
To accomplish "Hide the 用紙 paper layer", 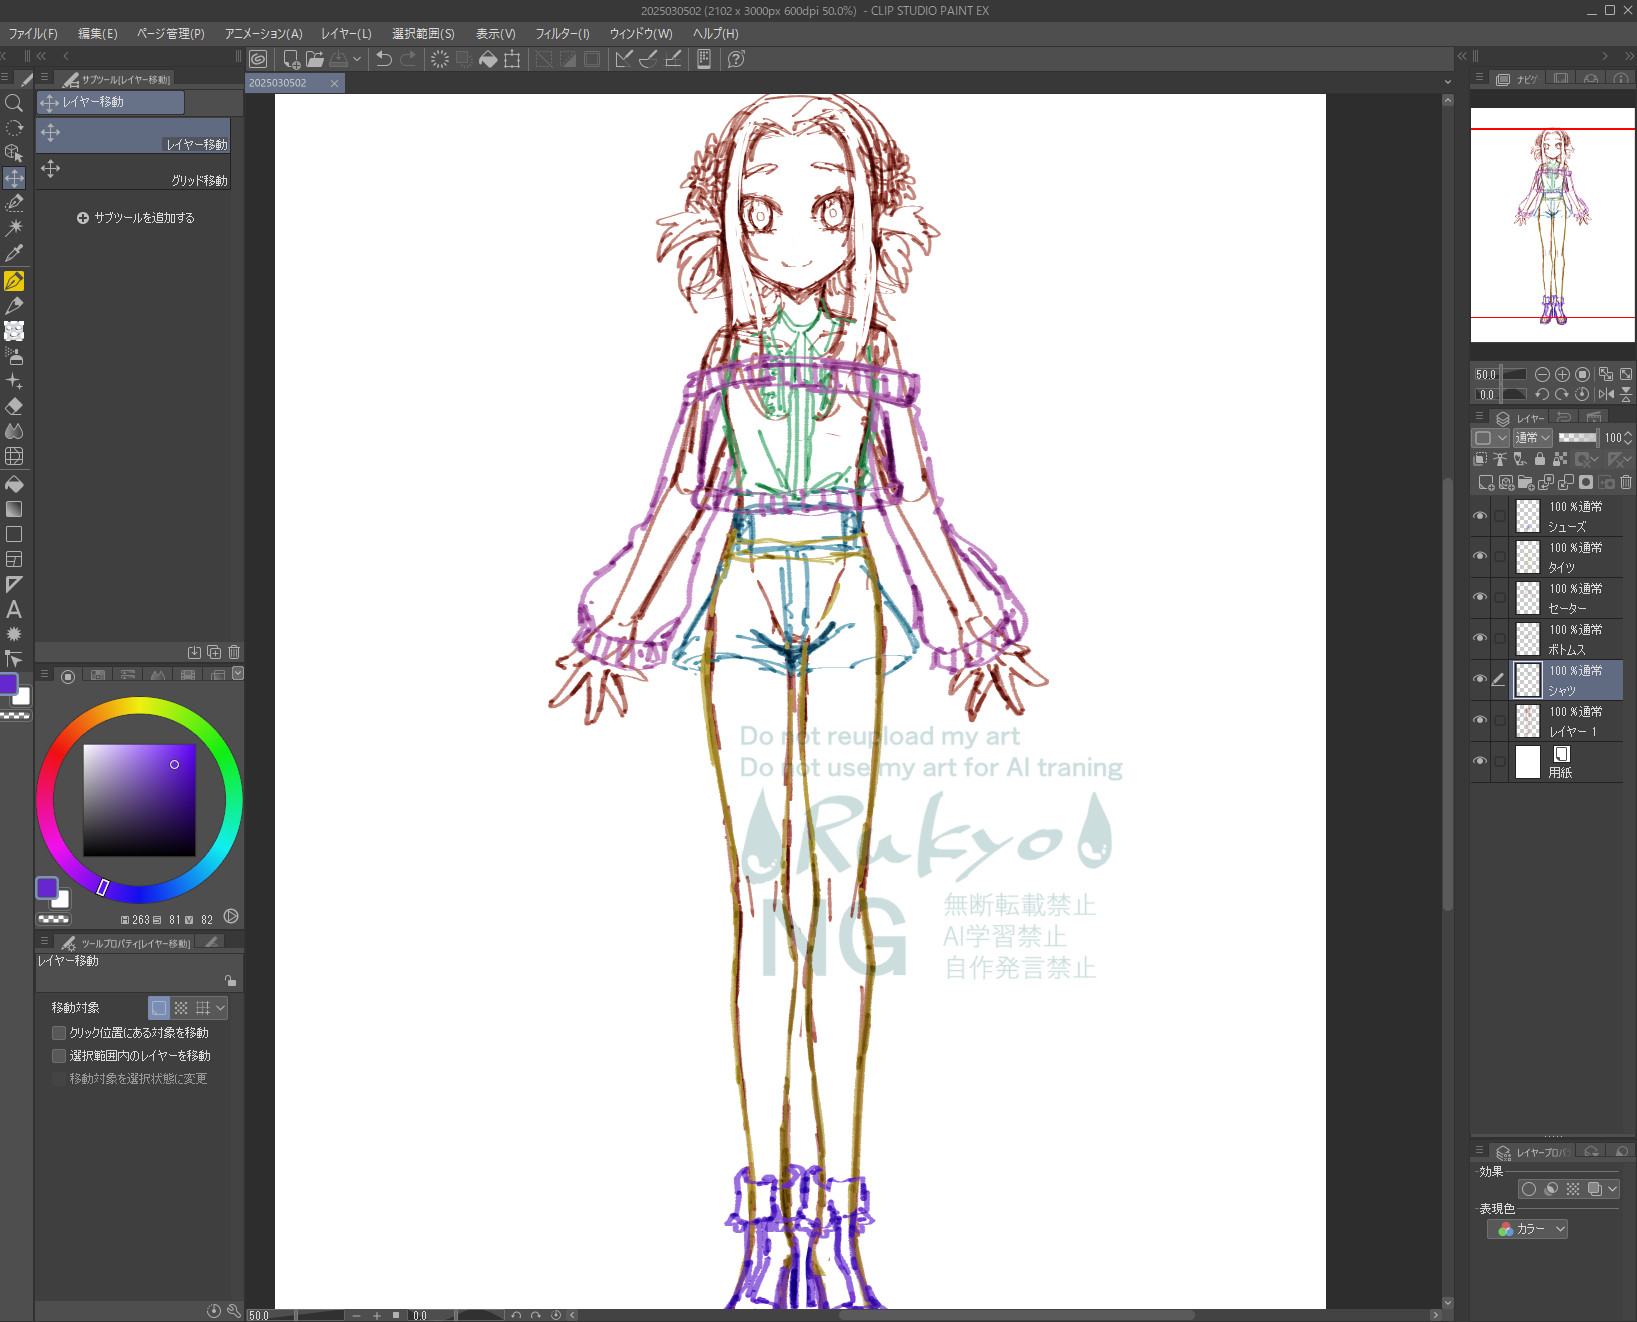I will tap(1480, 762).
